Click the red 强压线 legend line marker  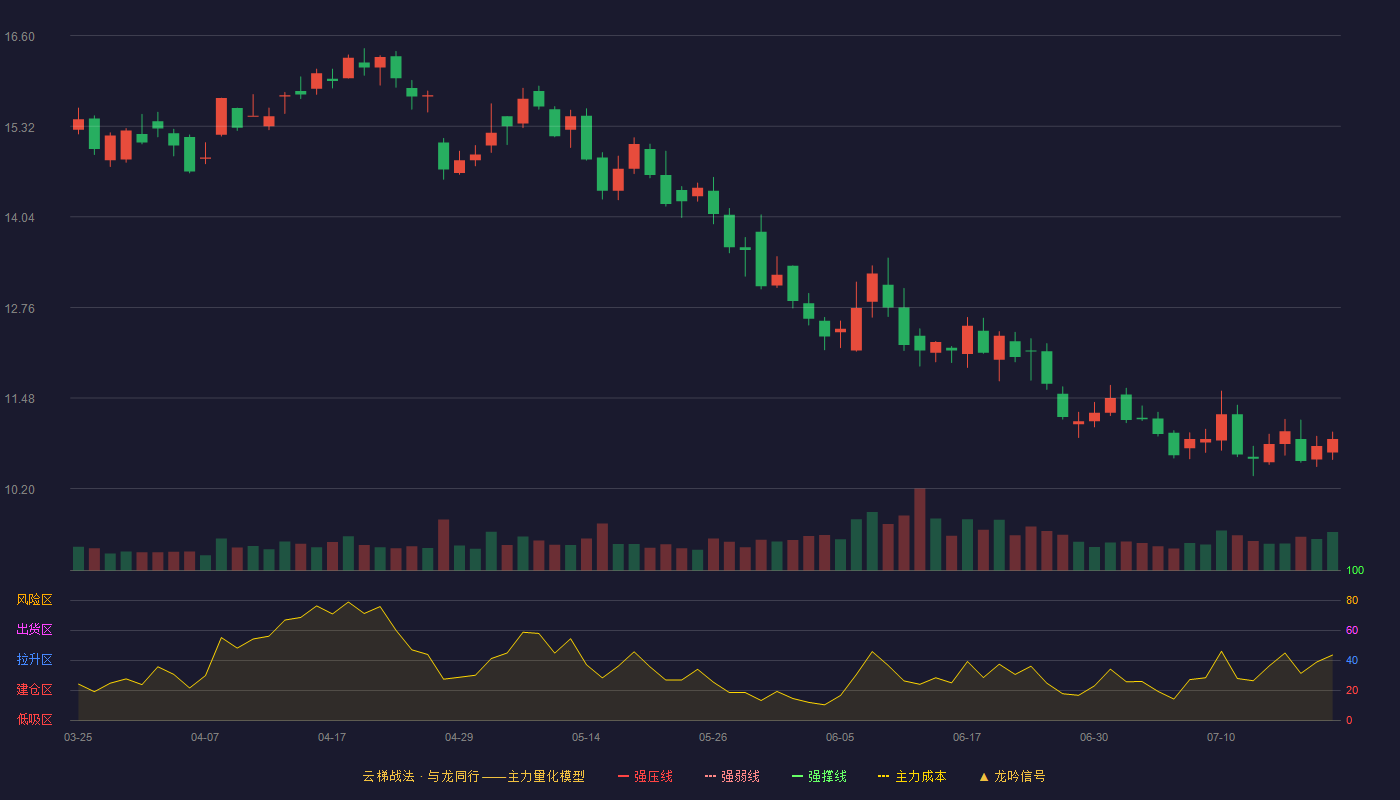[624, 776]
